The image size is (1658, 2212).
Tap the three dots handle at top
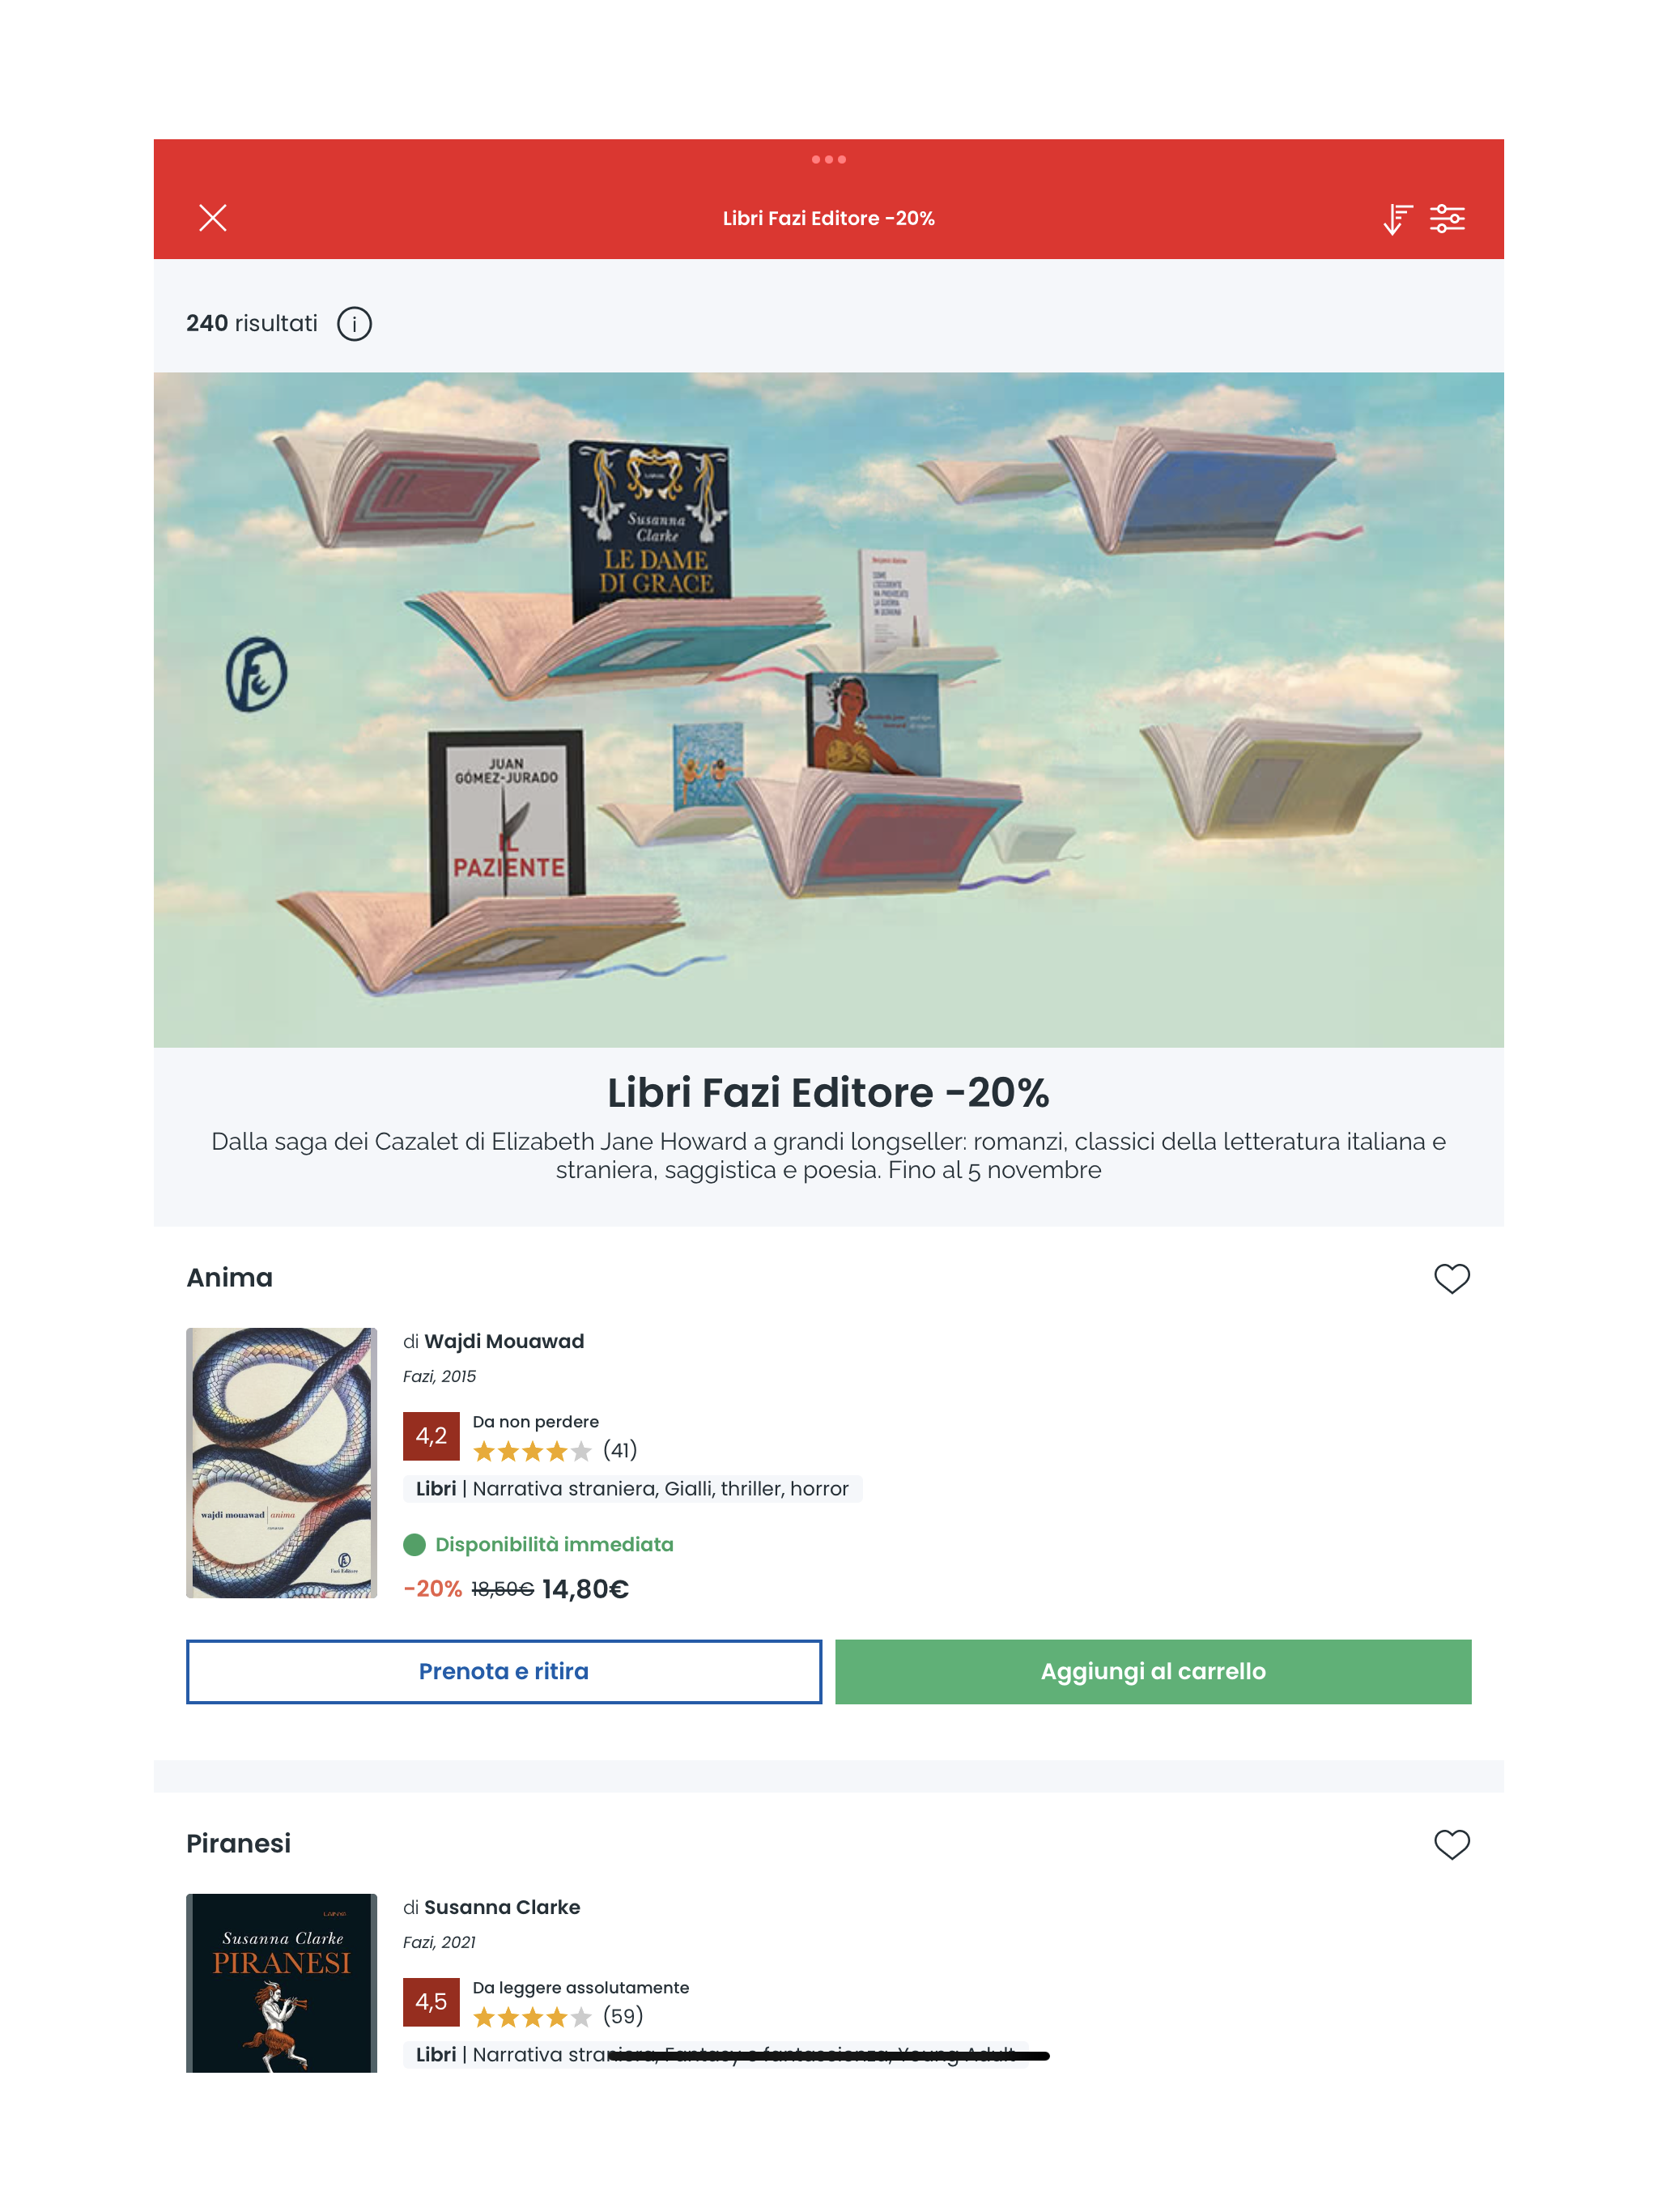coord(828,160)
